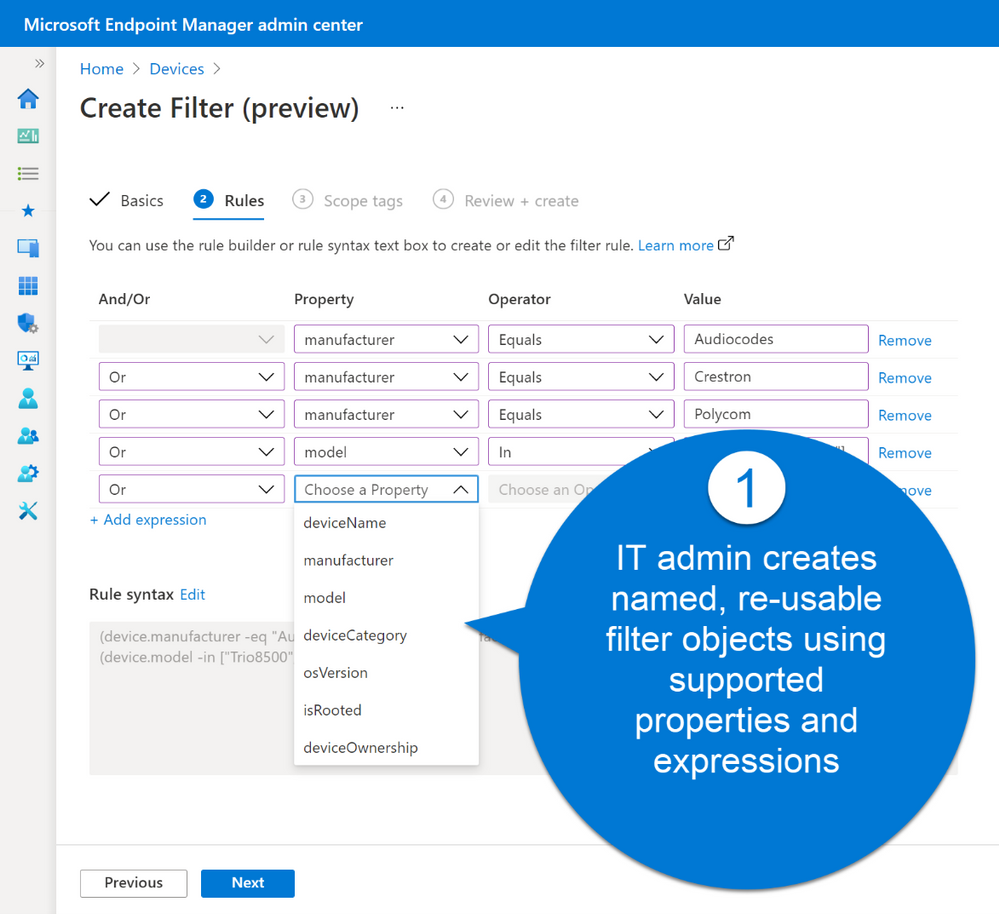
Task: Expand the sidebar with double chevron
Action: [40, 63]
